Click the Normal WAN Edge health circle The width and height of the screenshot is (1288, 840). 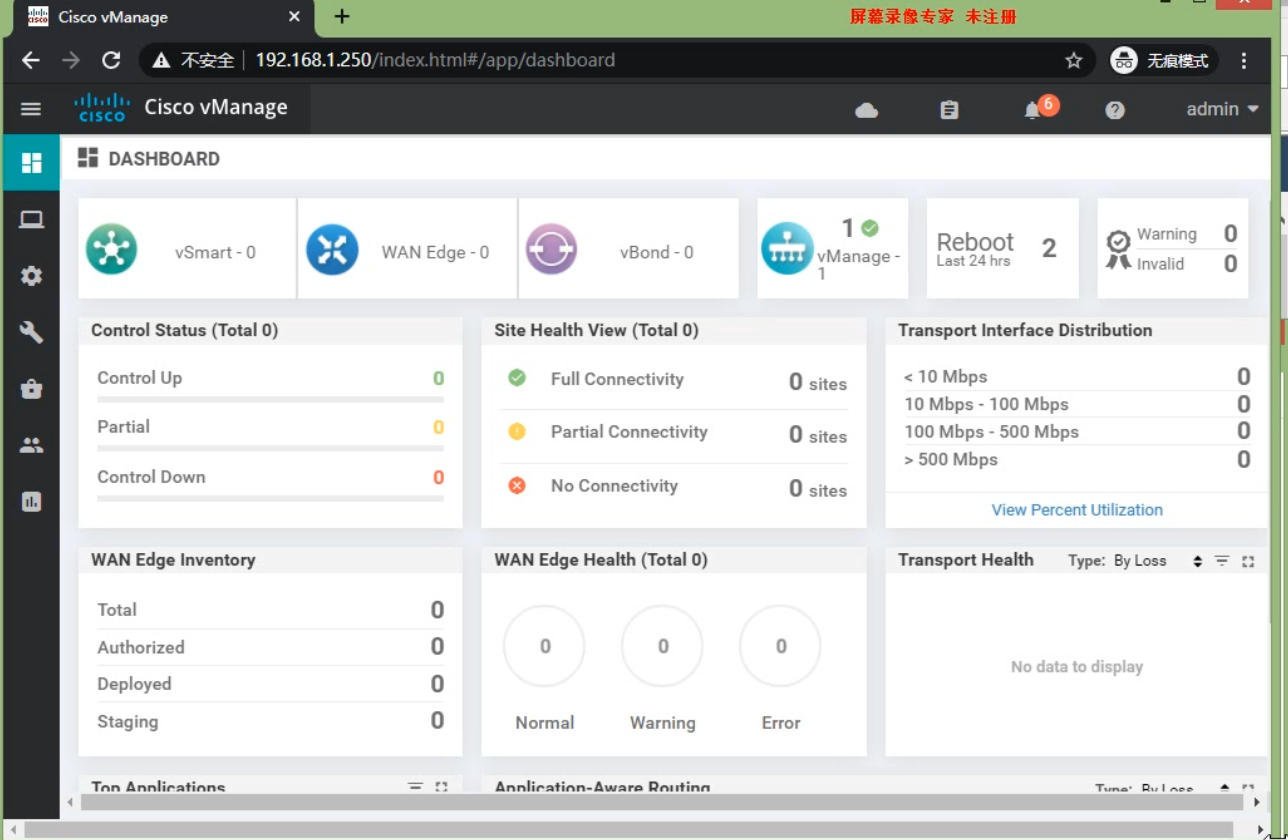[545, 646]
